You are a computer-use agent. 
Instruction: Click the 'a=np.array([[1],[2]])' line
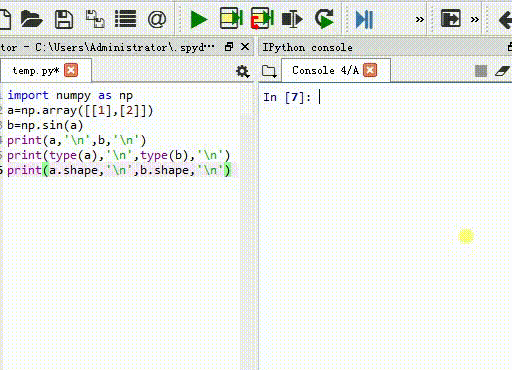pyautogui.click(x=80, y=110)
